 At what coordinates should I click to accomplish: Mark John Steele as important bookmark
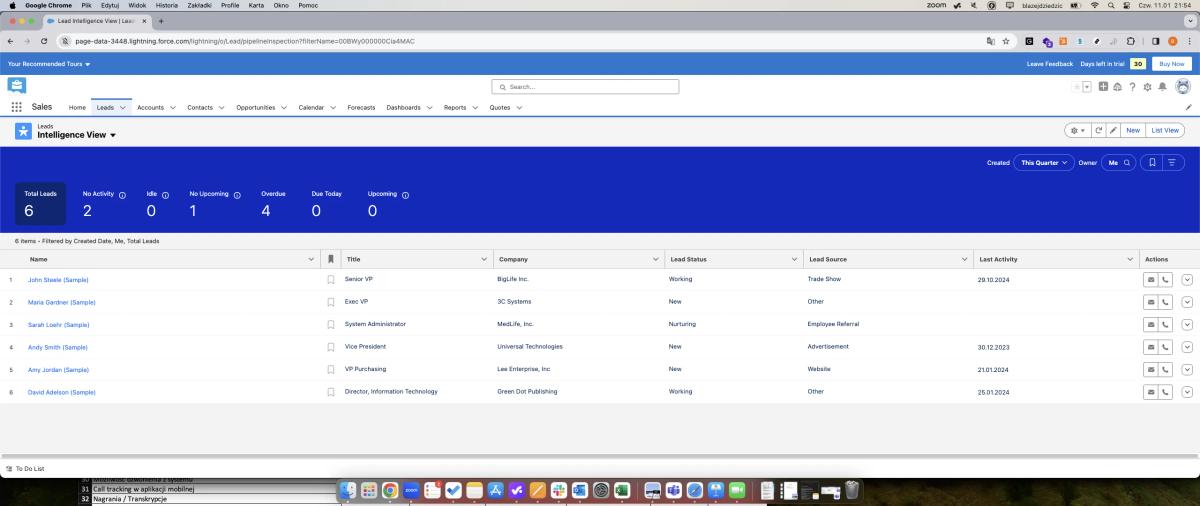pos(331,280)
